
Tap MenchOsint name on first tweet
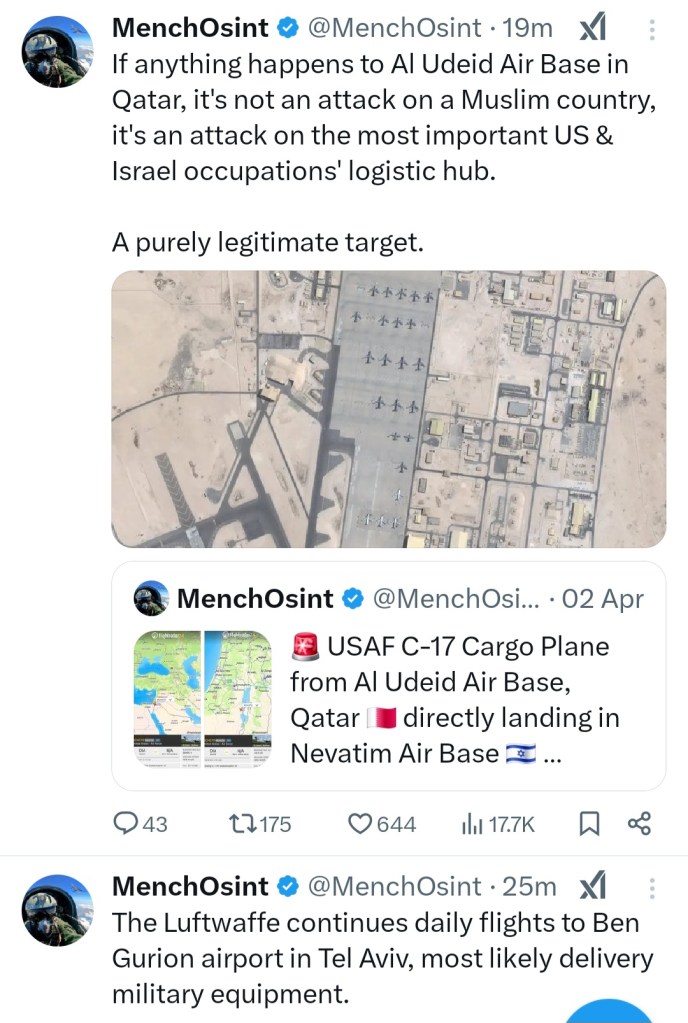click(190, 30)
